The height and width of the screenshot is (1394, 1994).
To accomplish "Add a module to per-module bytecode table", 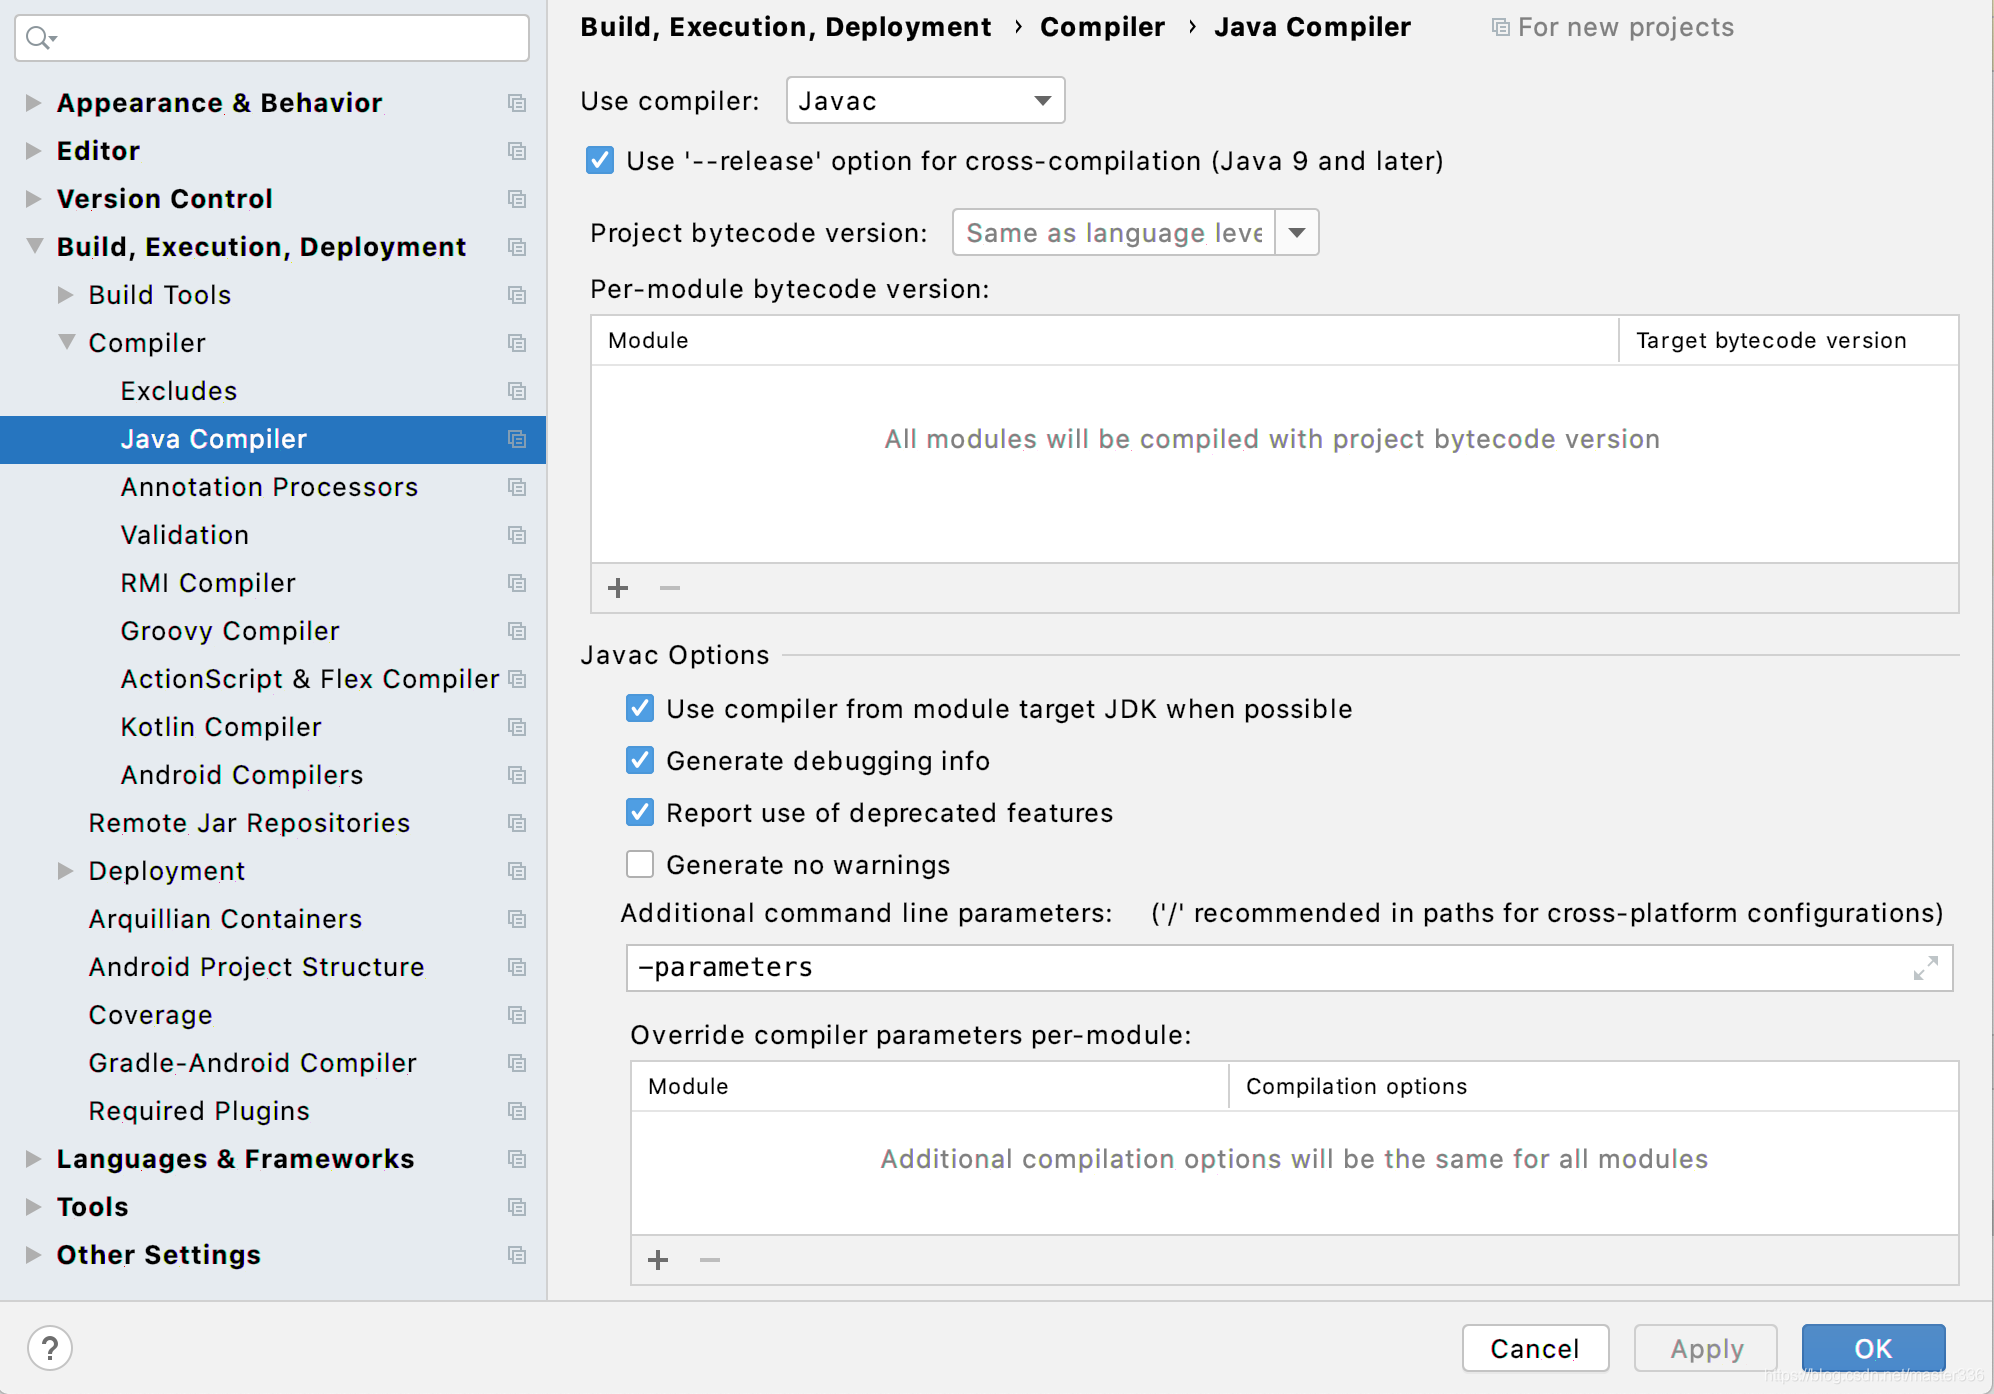I will (618, 588).
